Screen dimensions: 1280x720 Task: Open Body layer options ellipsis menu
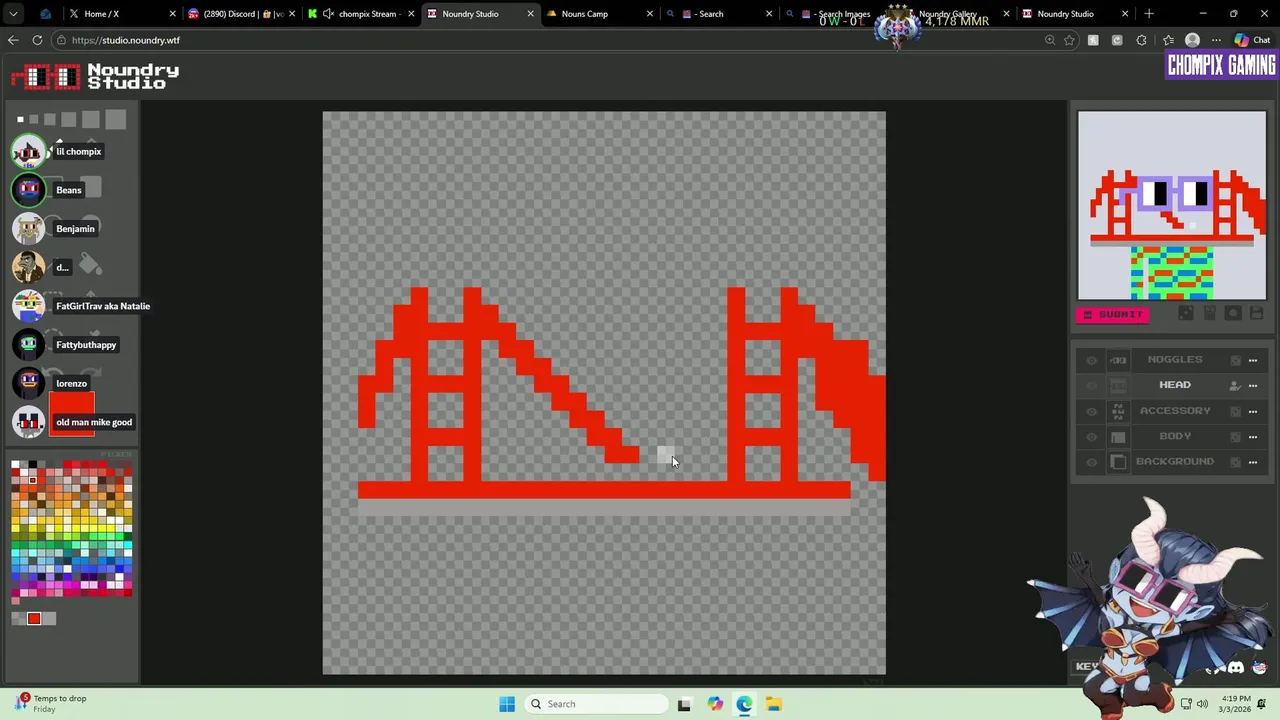click(1253, 437)
